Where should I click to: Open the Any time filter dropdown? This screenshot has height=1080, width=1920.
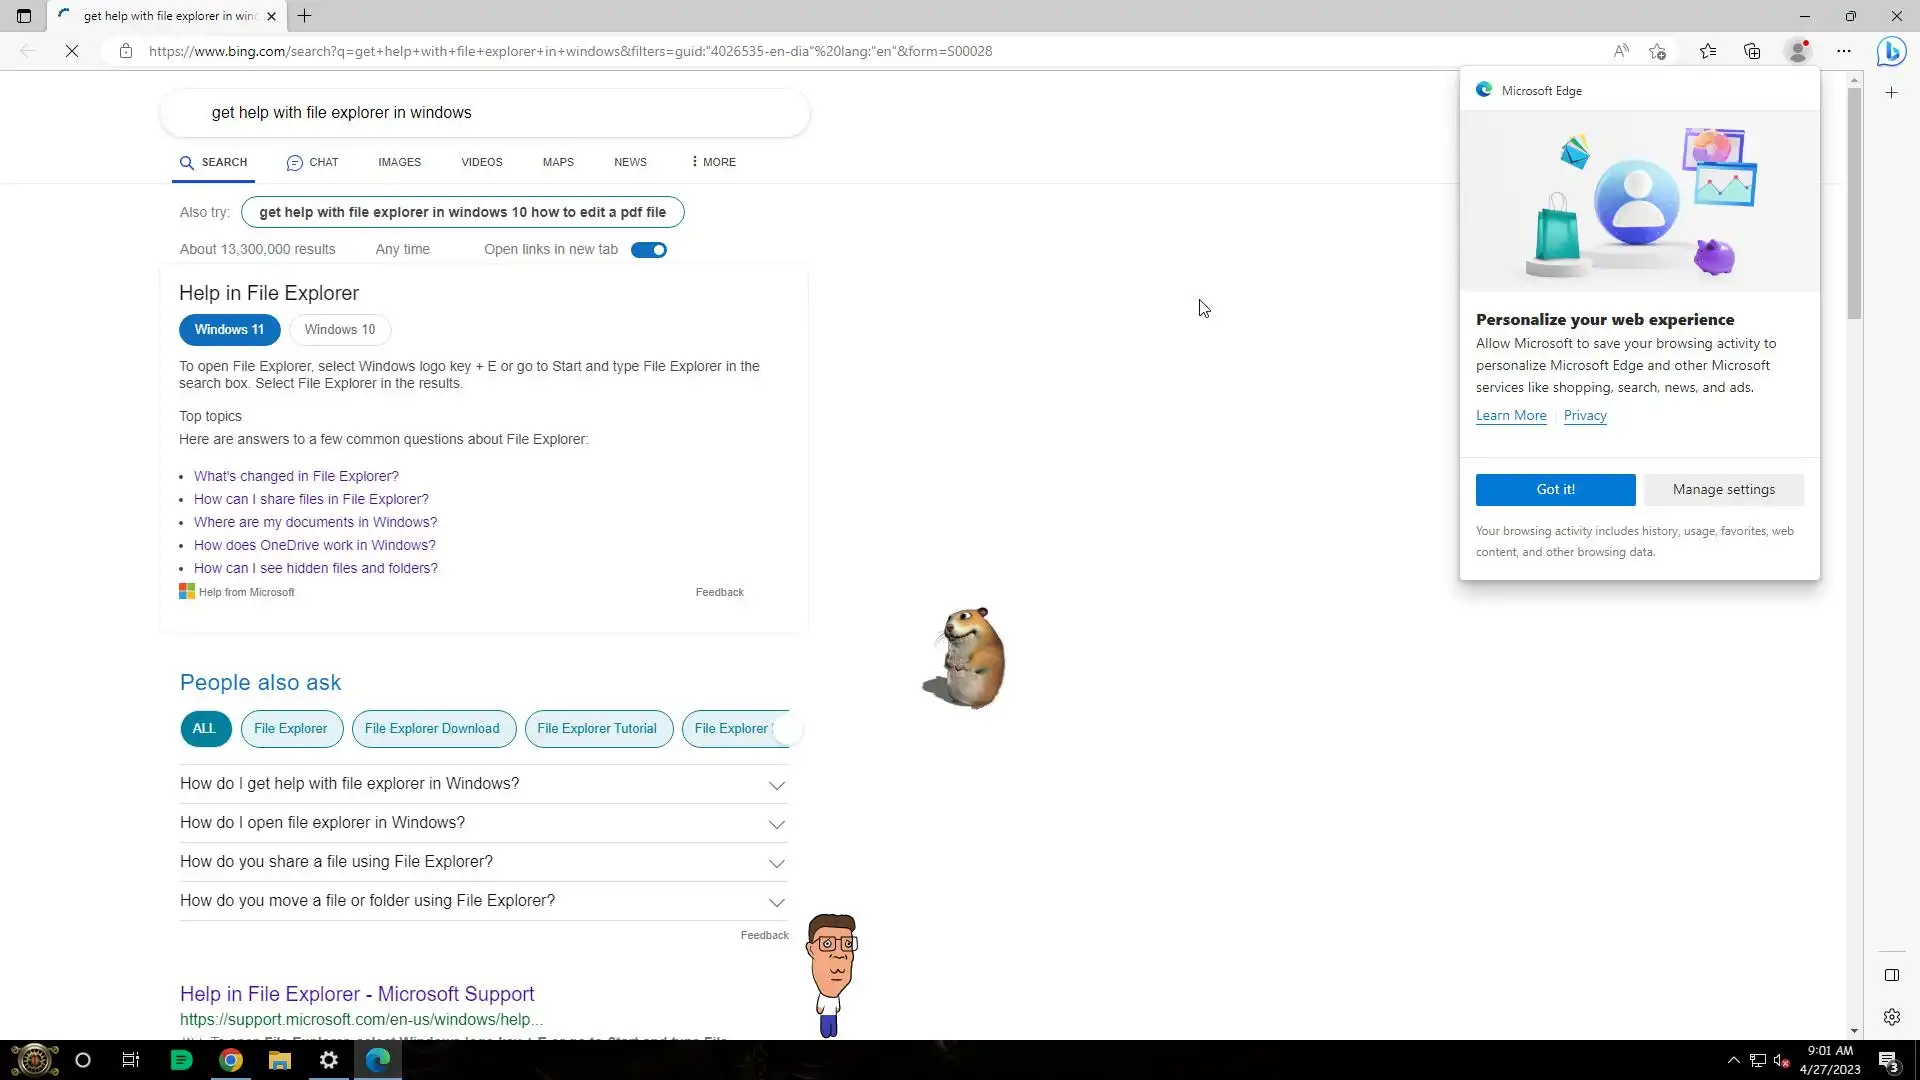(402, 250)
